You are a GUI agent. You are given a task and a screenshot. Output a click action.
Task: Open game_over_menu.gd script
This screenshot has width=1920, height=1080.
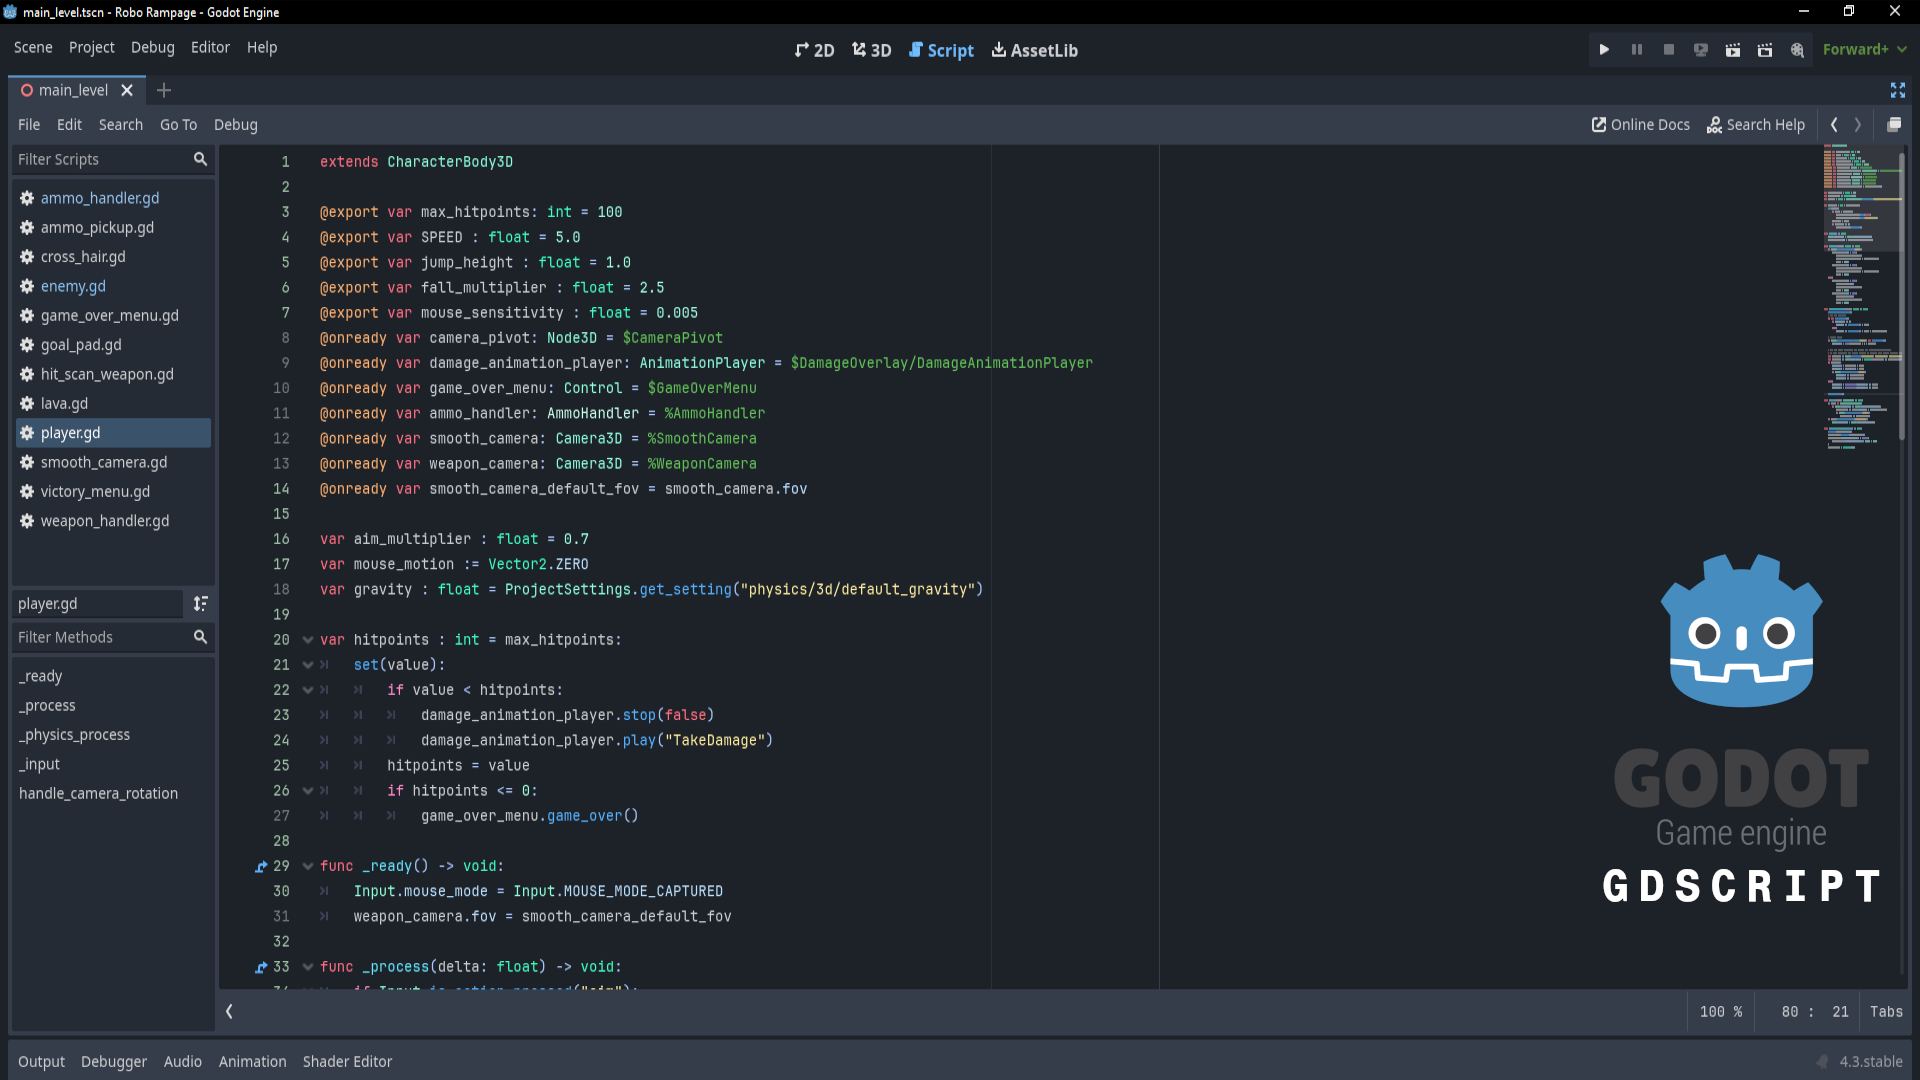[x=112, y=315]
